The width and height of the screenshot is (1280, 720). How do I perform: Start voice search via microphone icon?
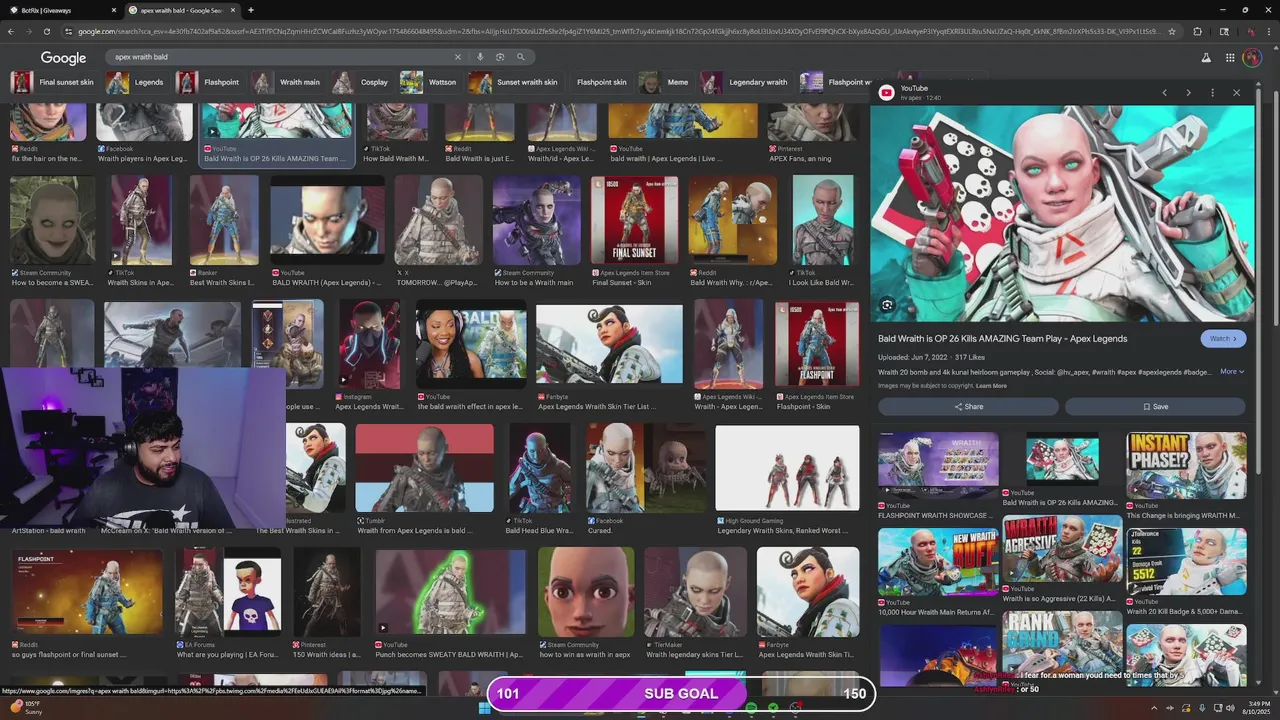click(x=480, y=57)
